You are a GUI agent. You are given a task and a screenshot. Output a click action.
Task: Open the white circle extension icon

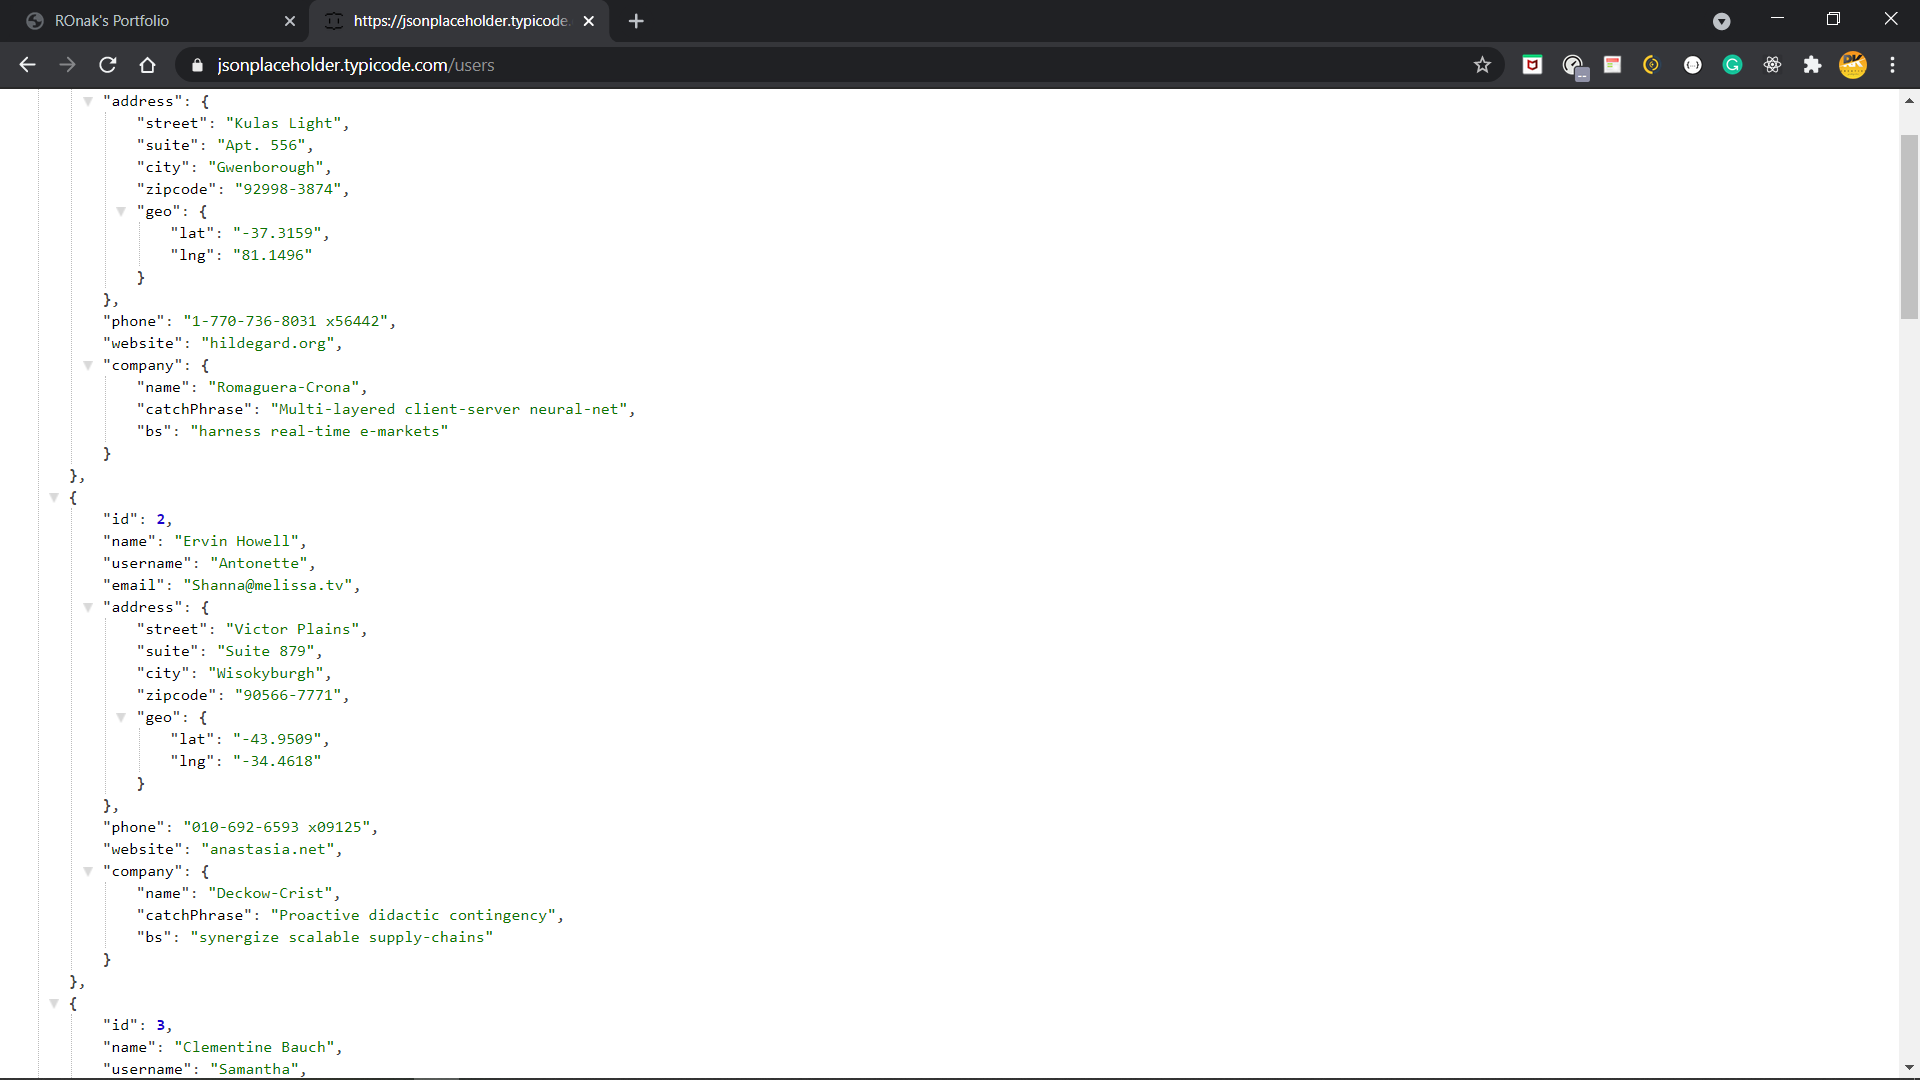point(1692,65)
